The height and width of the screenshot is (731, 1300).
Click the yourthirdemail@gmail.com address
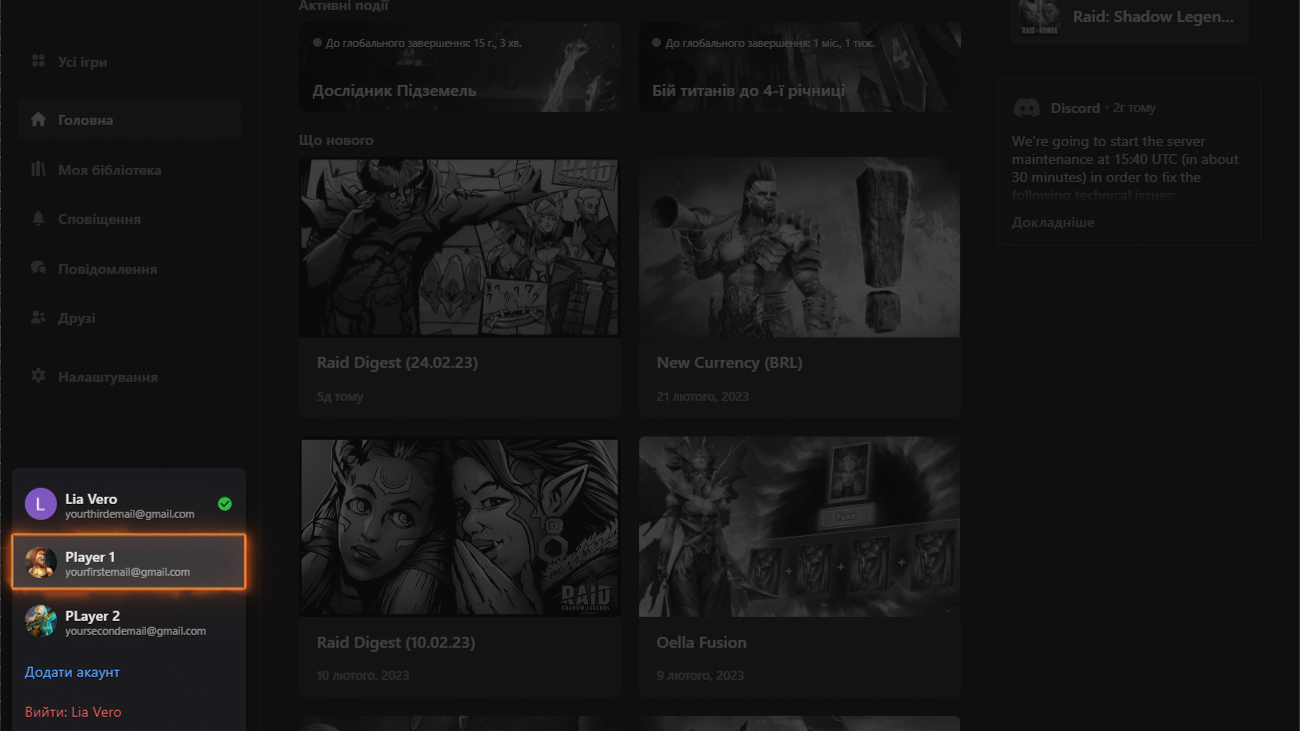pyautogui.click(x=130, y=514)
